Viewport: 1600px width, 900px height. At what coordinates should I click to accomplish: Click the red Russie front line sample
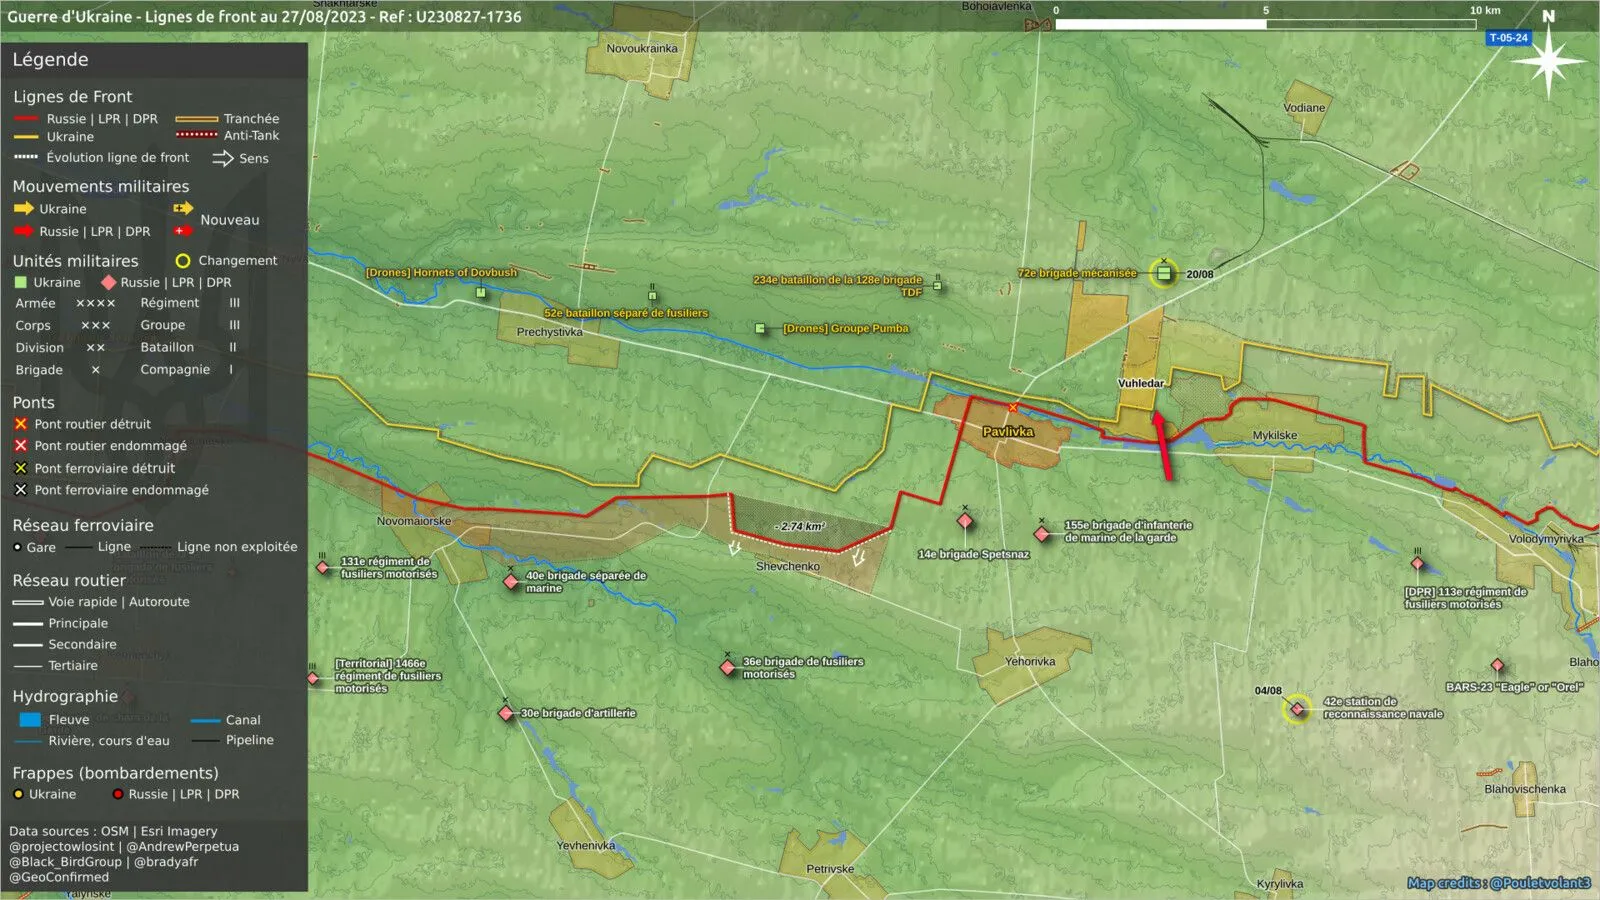[26, 119]
